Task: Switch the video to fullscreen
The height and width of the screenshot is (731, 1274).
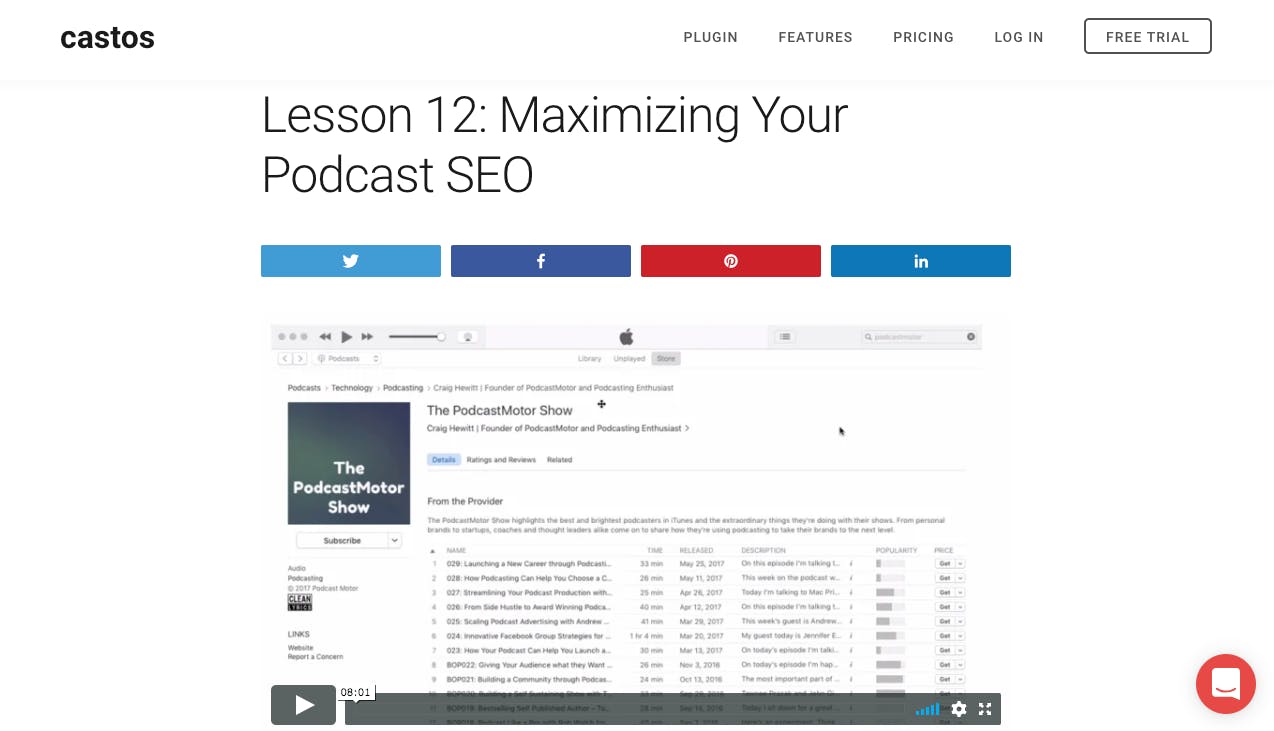Action: tap(985, 709)
